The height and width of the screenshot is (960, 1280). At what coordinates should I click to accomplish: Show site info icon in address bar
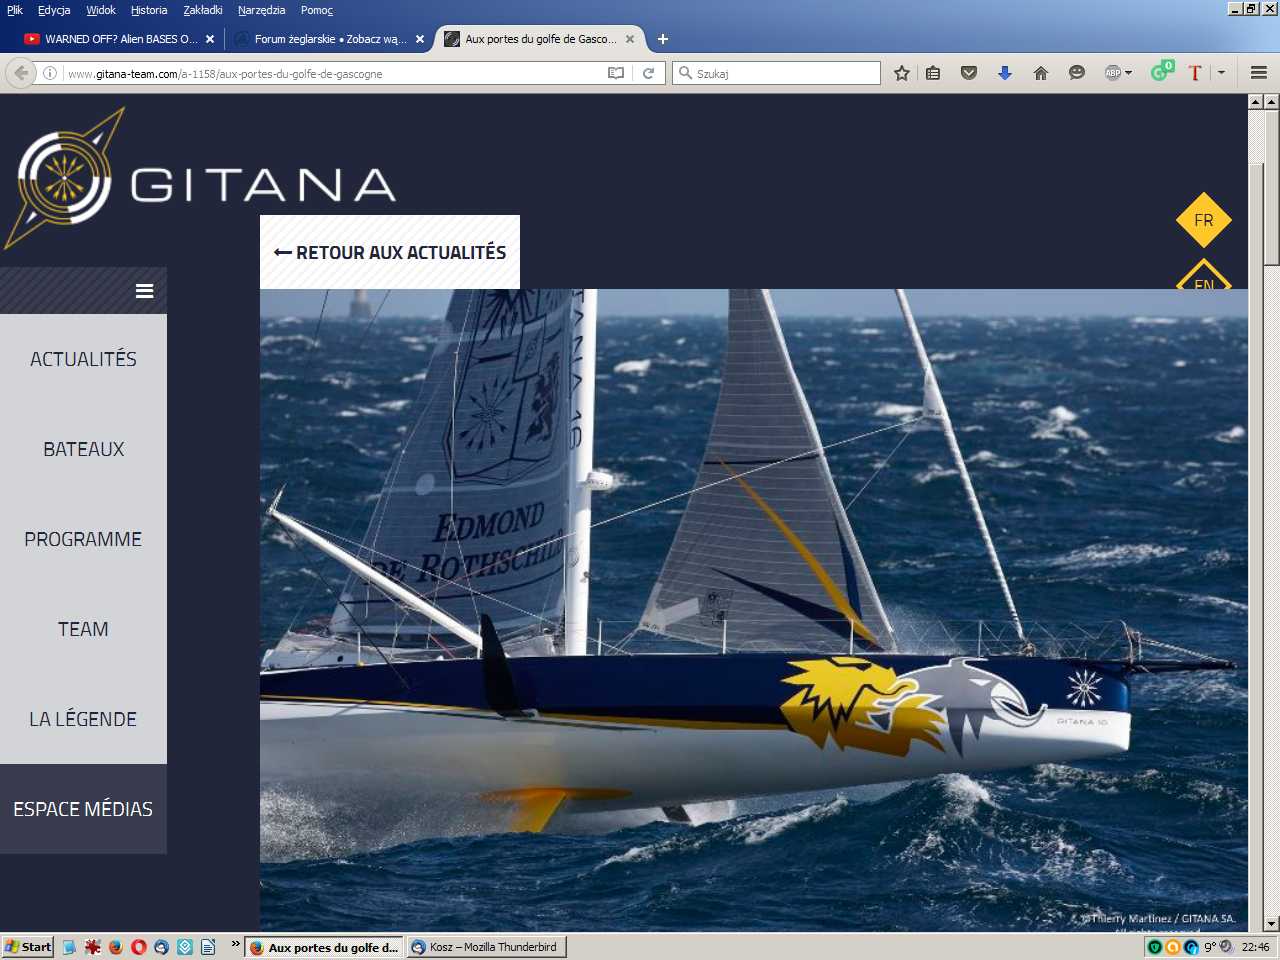(x=49, y=73)
